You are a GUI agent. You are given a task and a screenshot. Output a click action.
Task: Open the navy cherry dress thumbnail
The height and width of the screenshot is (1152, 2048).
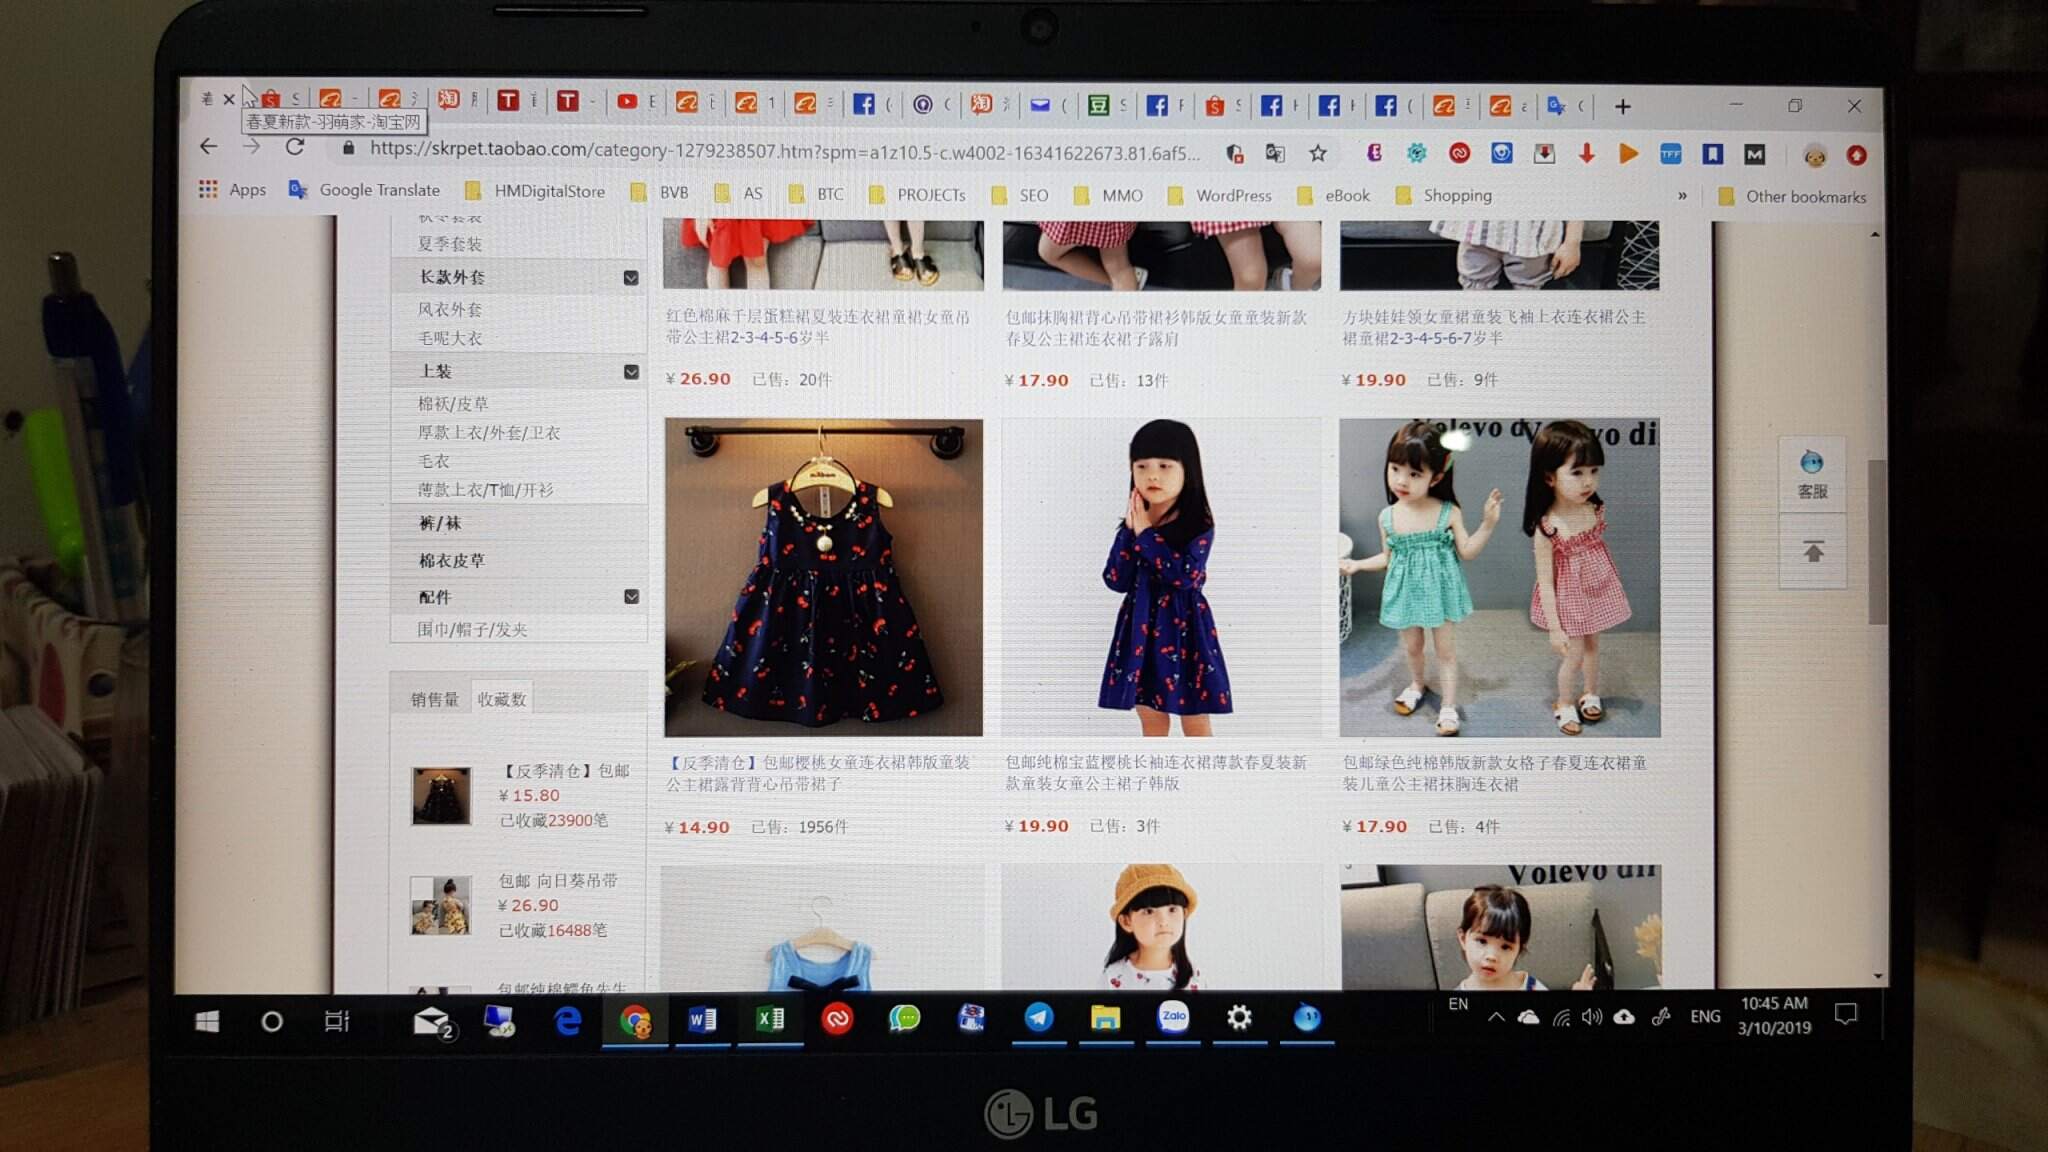823,577
